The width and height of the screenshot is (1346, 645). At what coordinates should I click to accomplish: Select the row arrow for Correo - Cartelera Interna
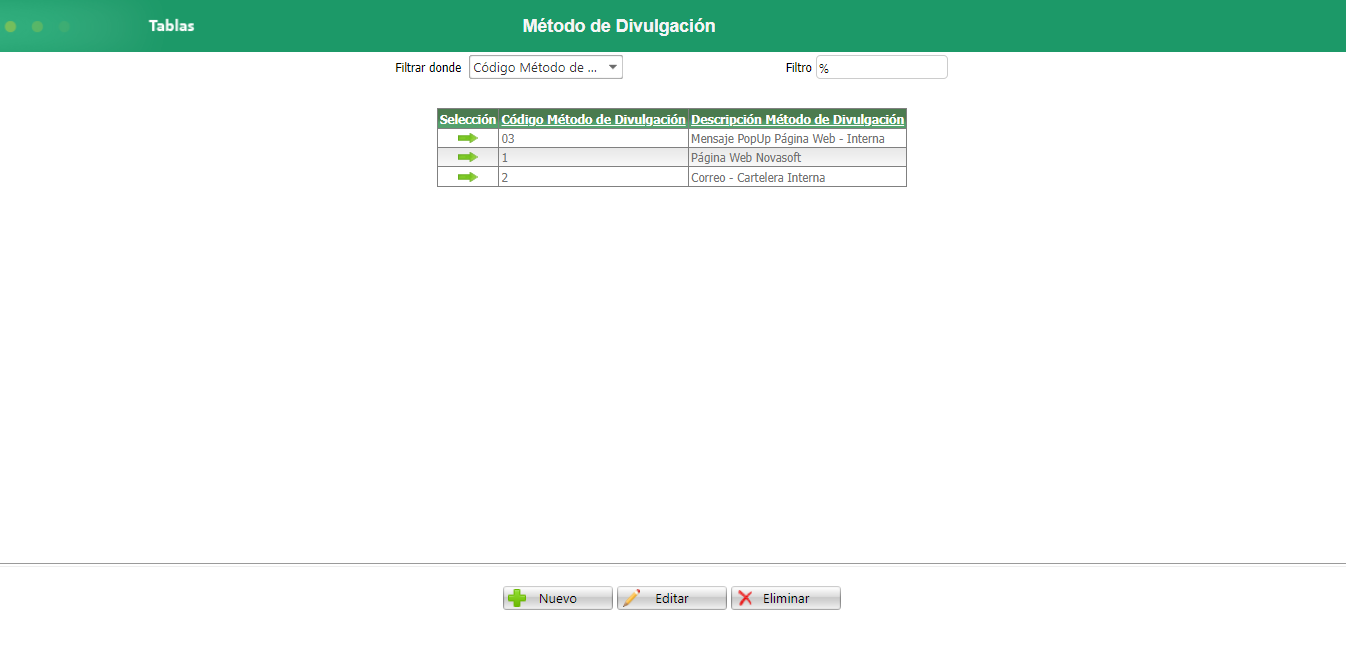pyautogui.click(x=467, y=177)
